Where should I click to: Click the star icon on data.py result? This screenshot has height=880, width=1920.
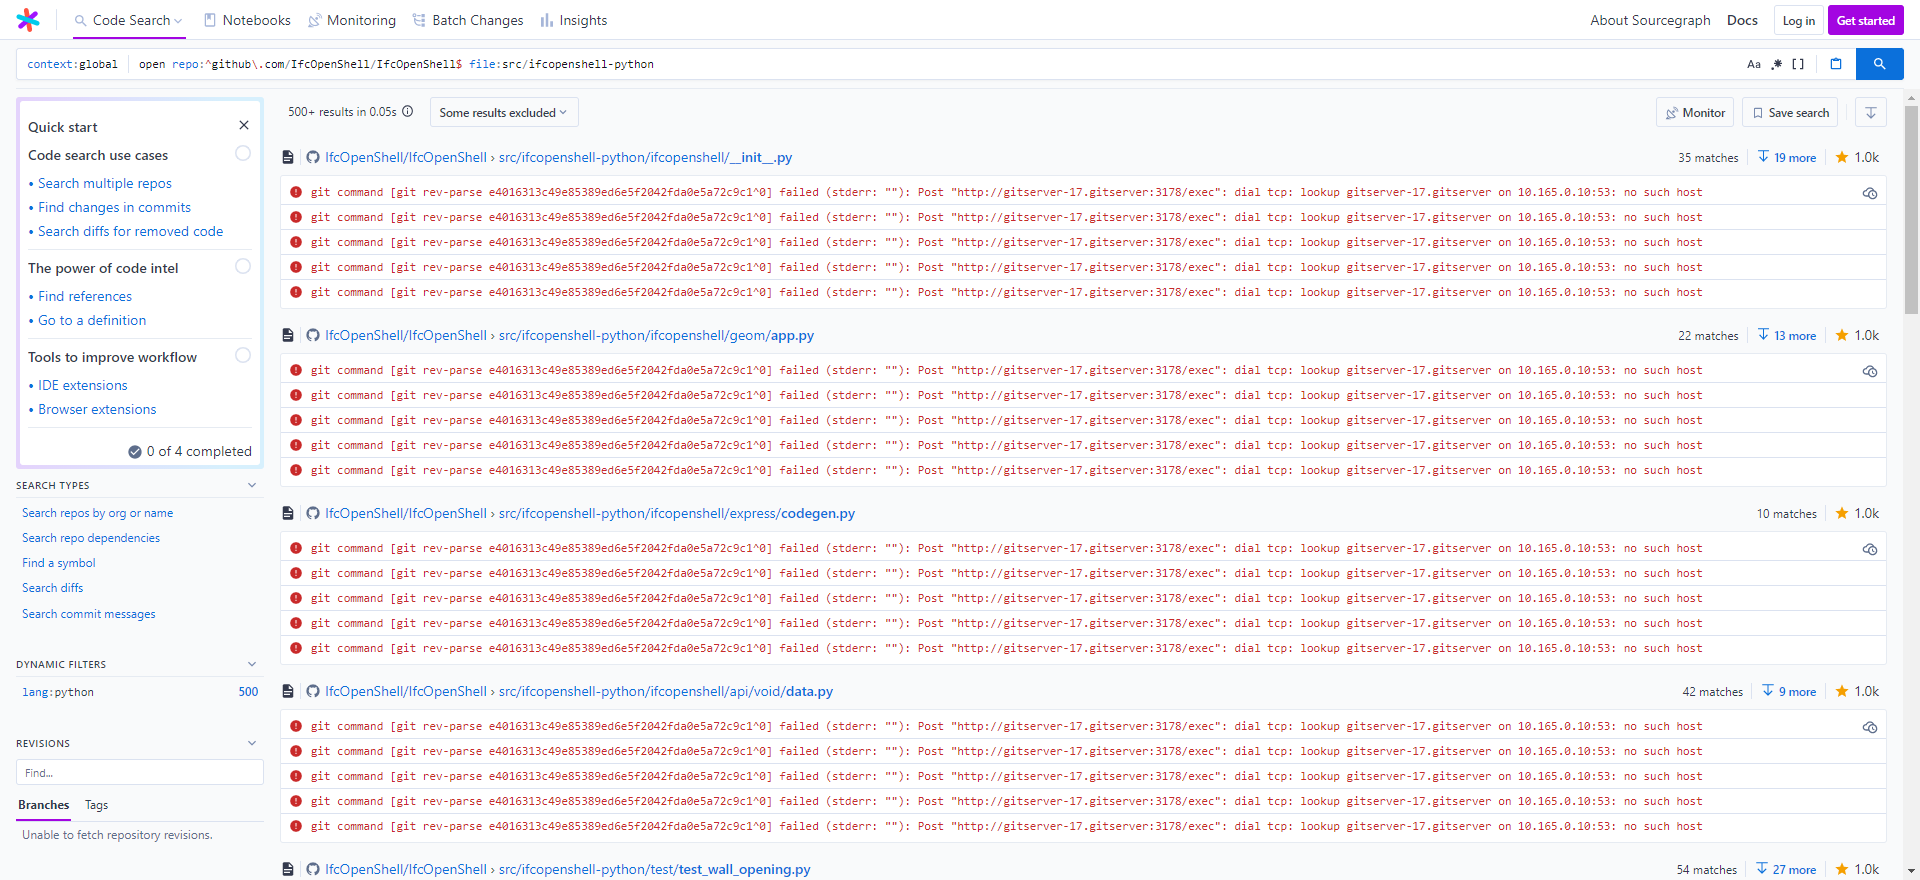tap(1842, 691)
